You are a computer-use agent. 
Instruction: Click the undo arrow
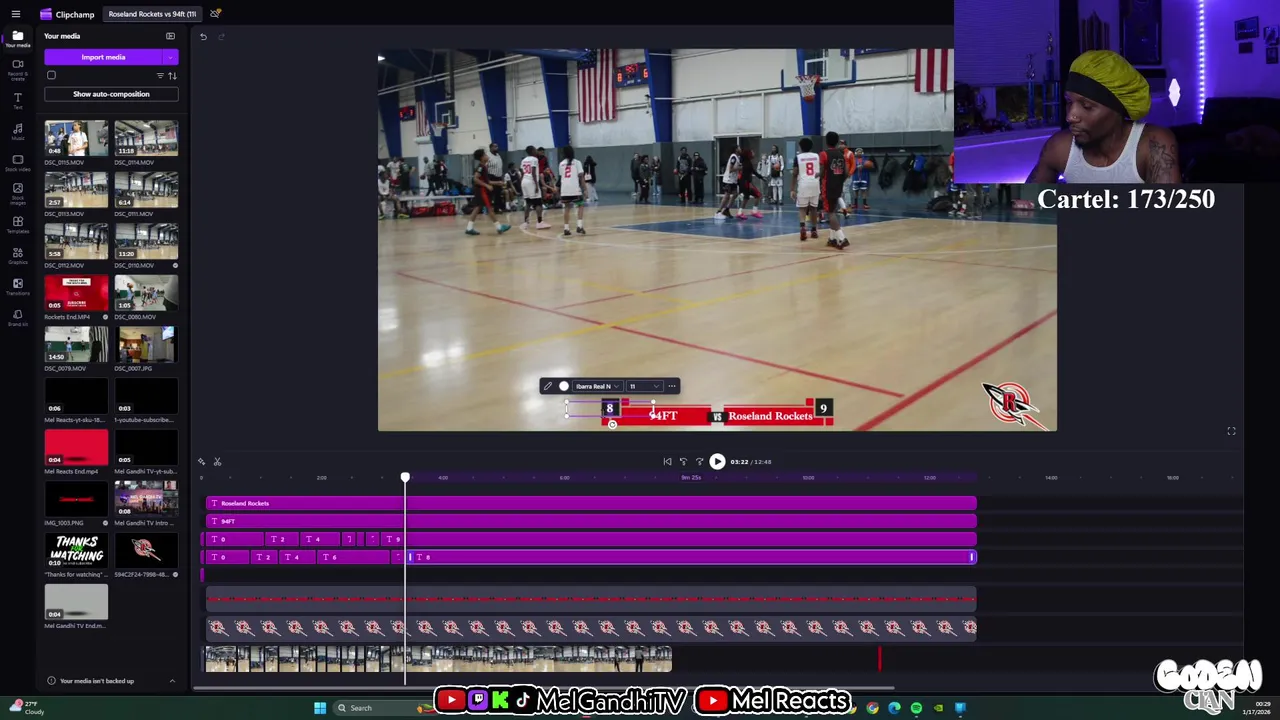click(x=203, y=37)
